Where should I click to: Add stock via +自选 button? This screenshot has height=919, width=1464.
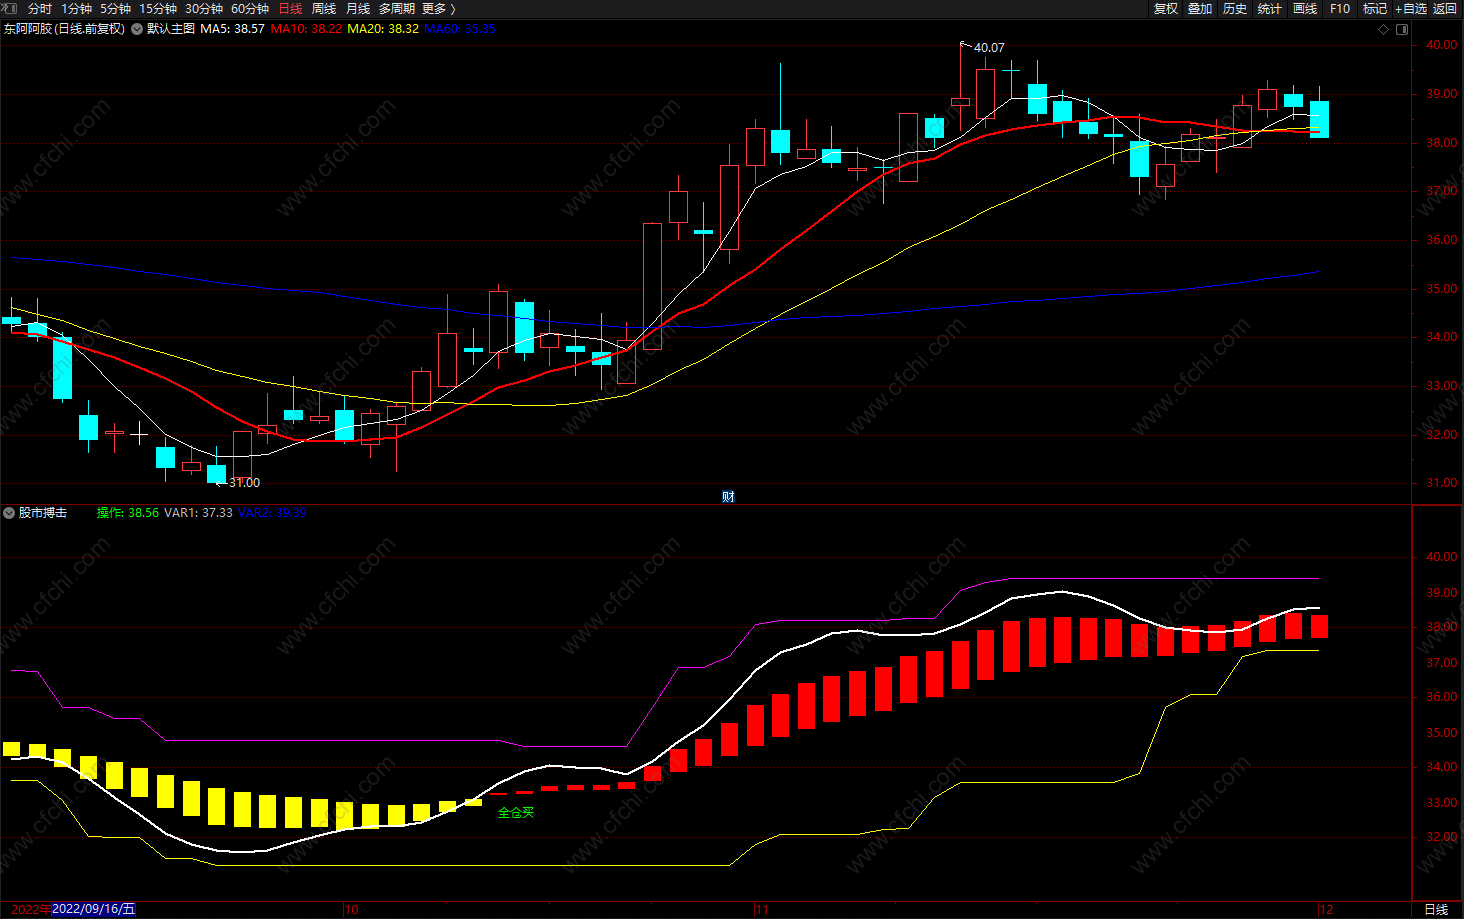tap(1411, 8)
